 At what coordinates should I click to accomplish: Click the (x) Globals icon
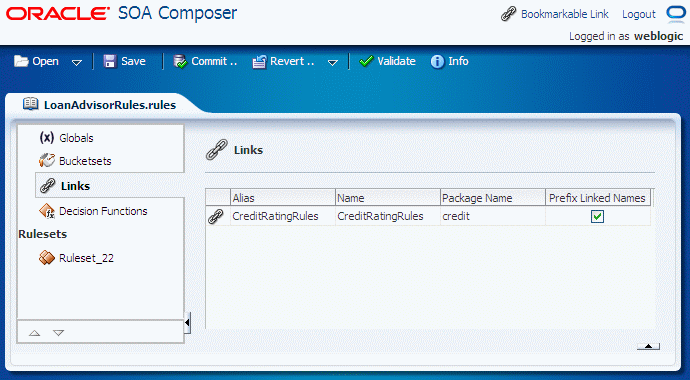47,138
